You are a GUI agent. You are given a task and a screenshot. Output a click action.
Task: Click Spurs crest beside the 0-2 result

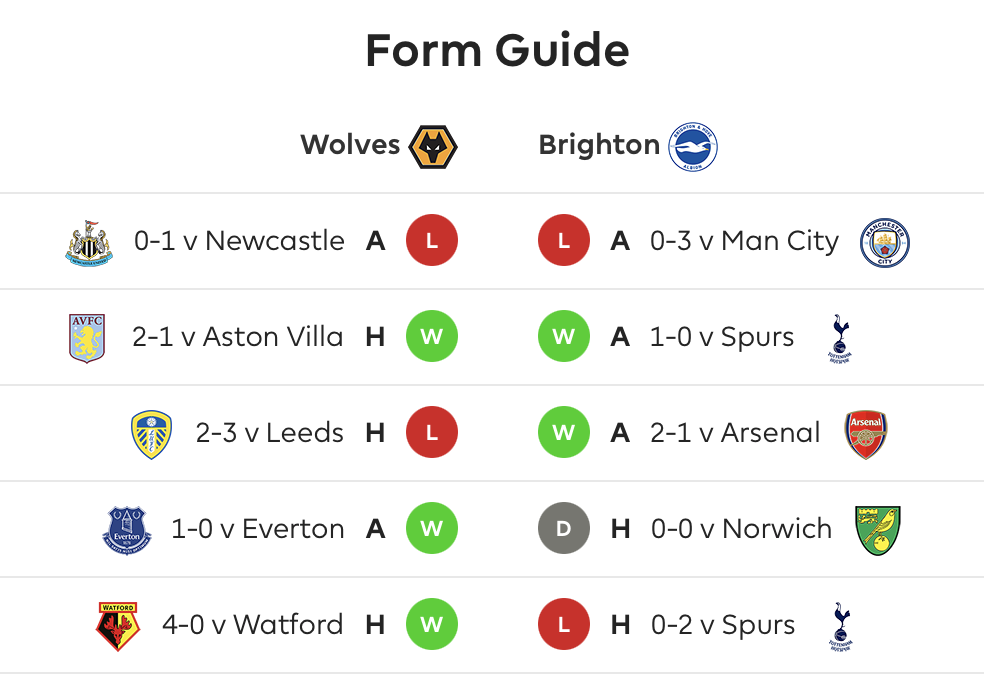(x=840, y=627)
